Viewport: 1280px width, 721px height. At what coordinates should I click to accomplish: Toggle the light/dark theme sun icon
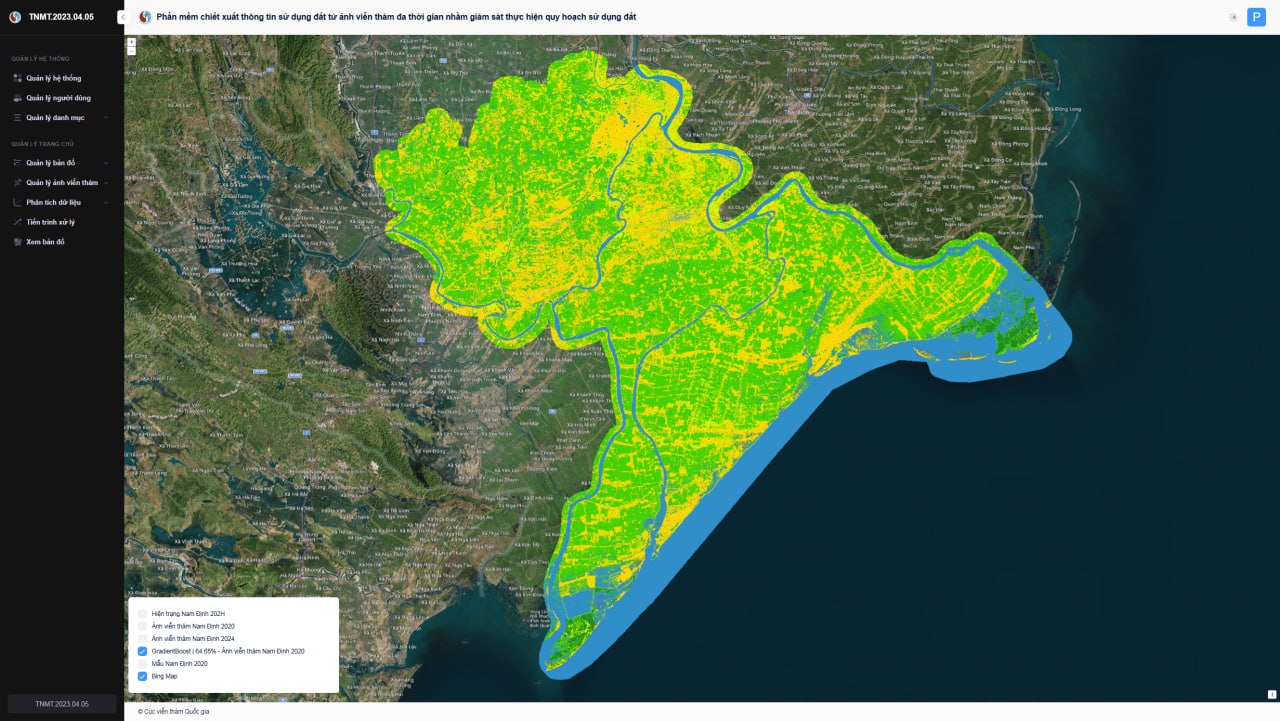click(x=1233, y=17)
